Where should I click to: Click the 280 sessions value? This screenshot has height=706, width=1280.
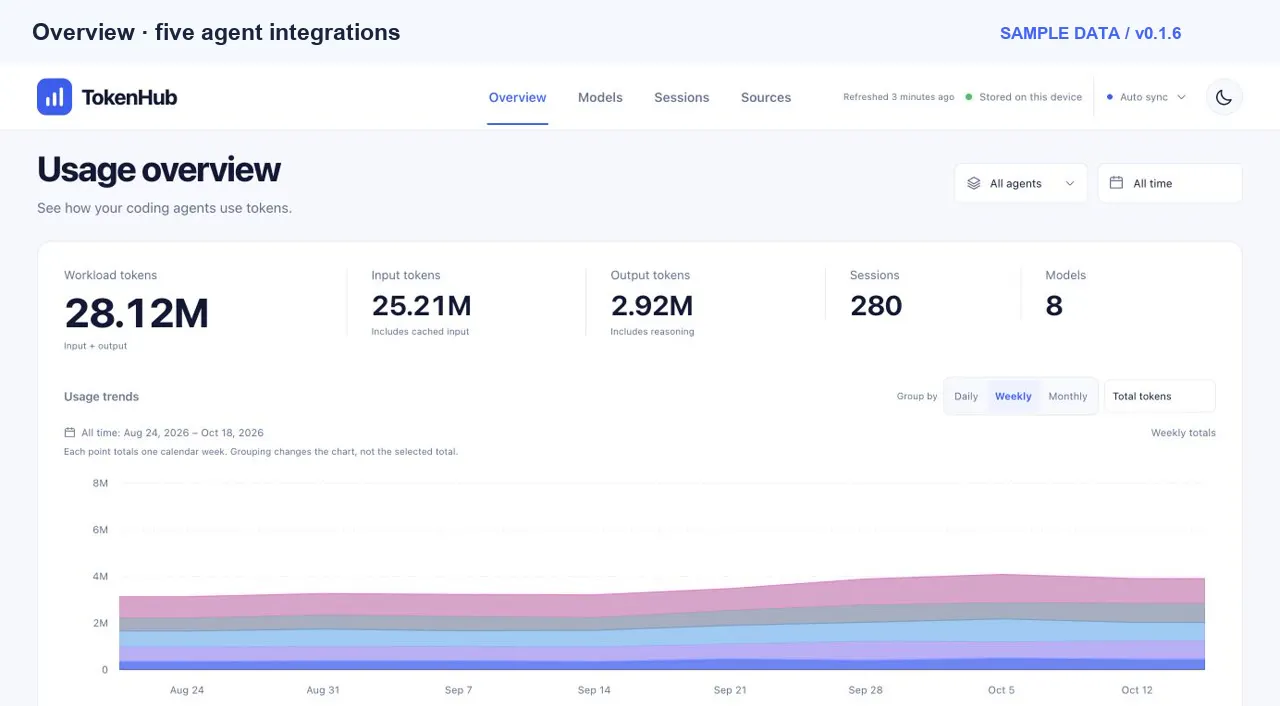pos(876,306)
